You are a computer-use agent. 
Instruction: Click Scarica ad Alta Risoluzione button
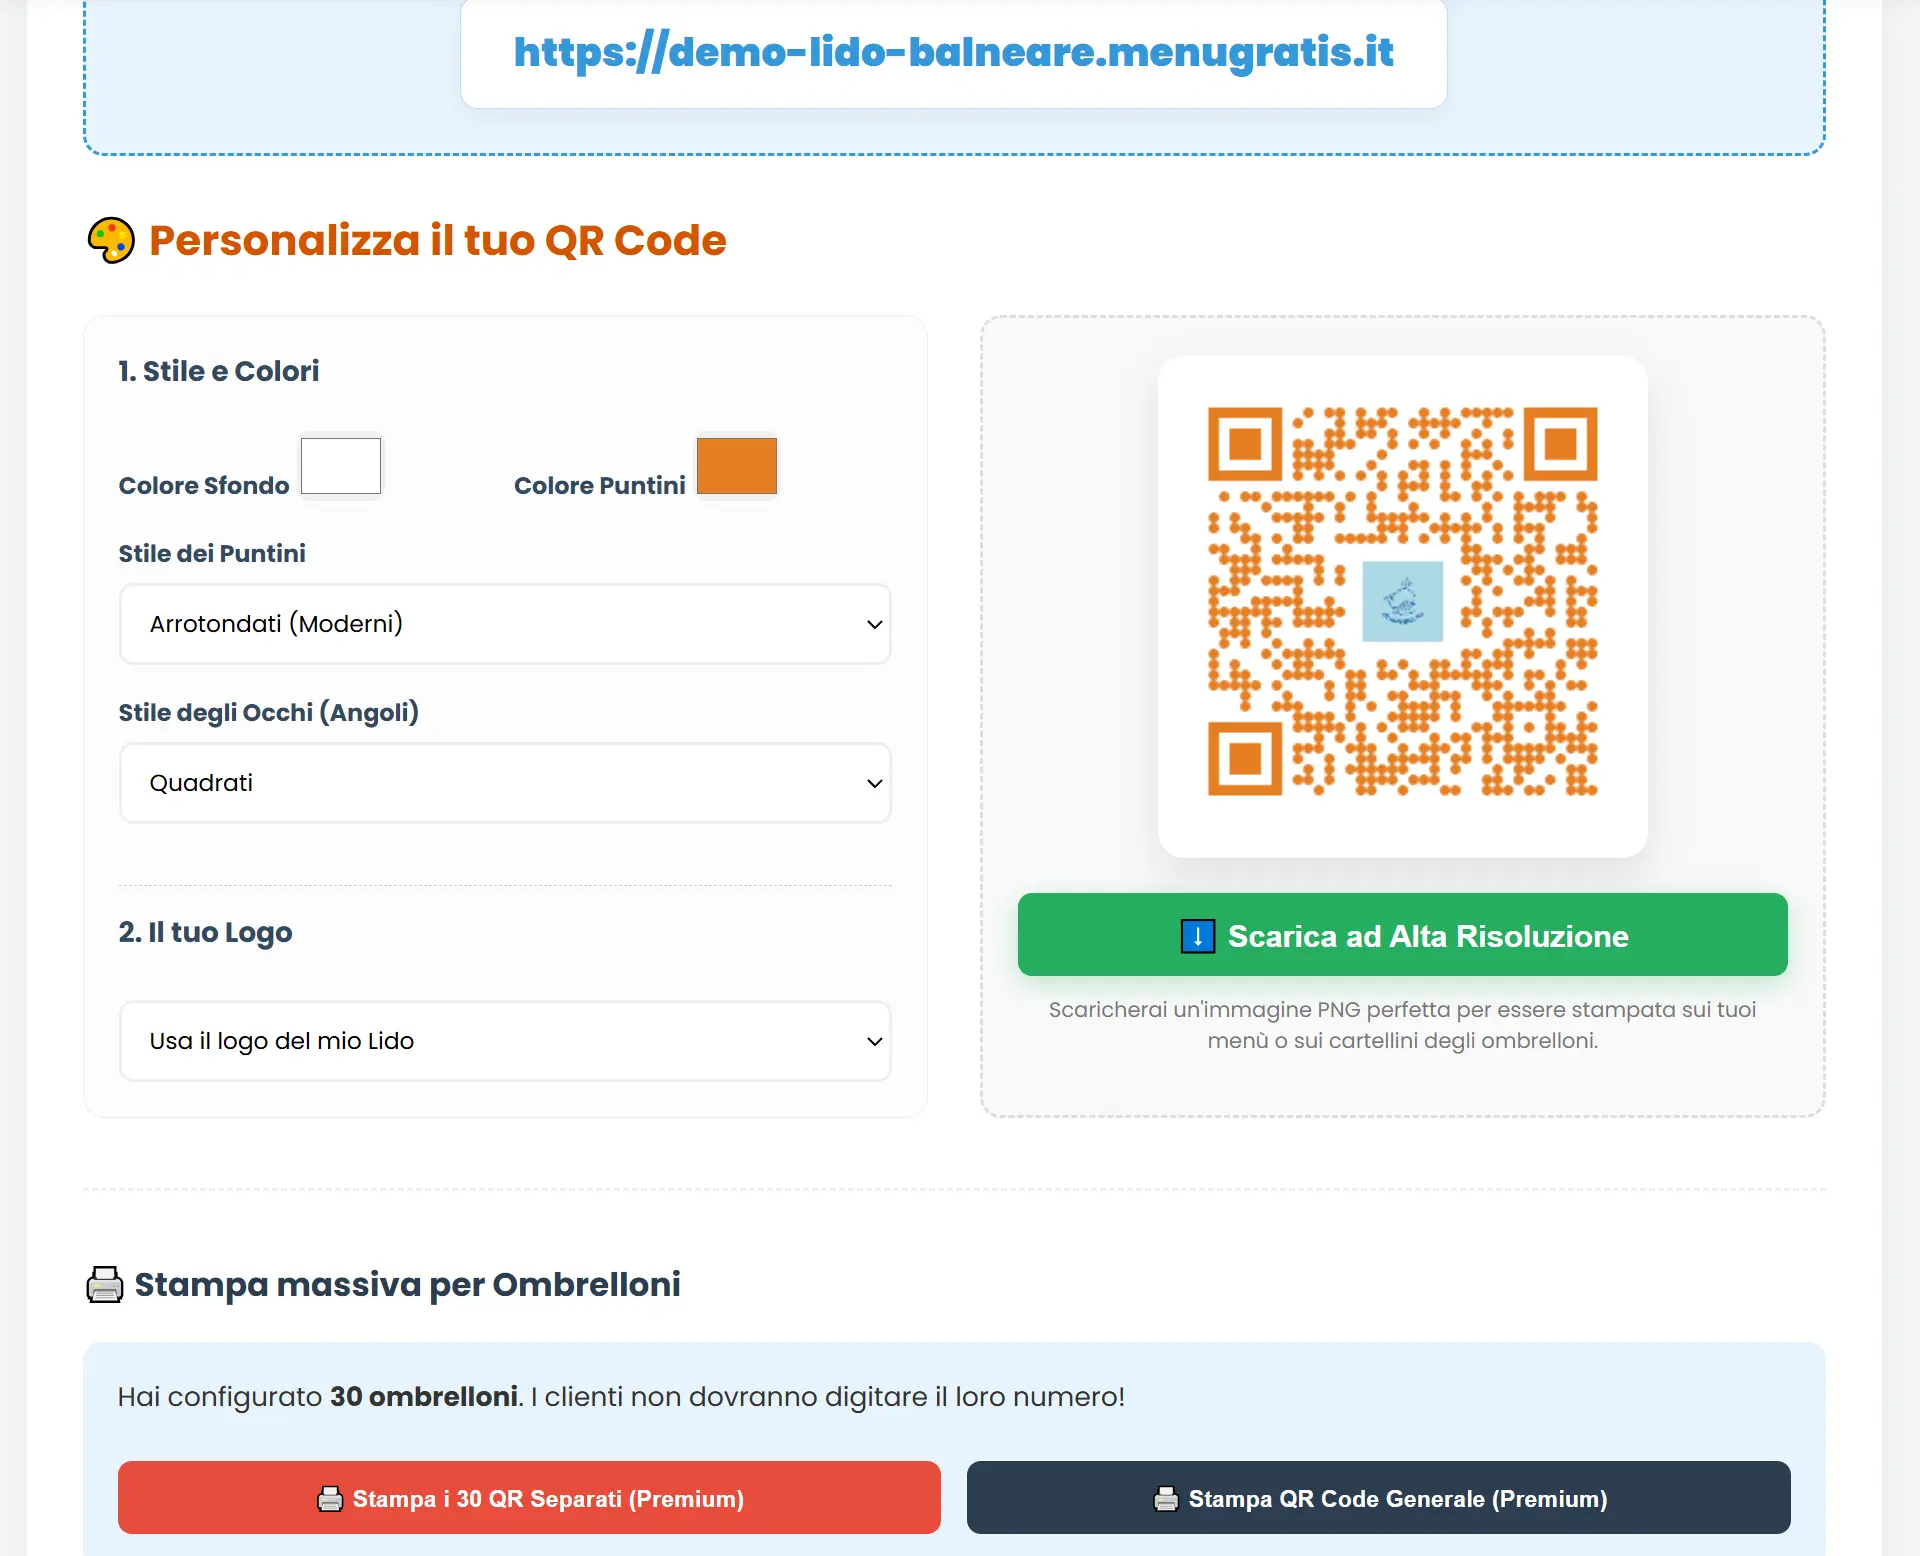[1402, 935]
